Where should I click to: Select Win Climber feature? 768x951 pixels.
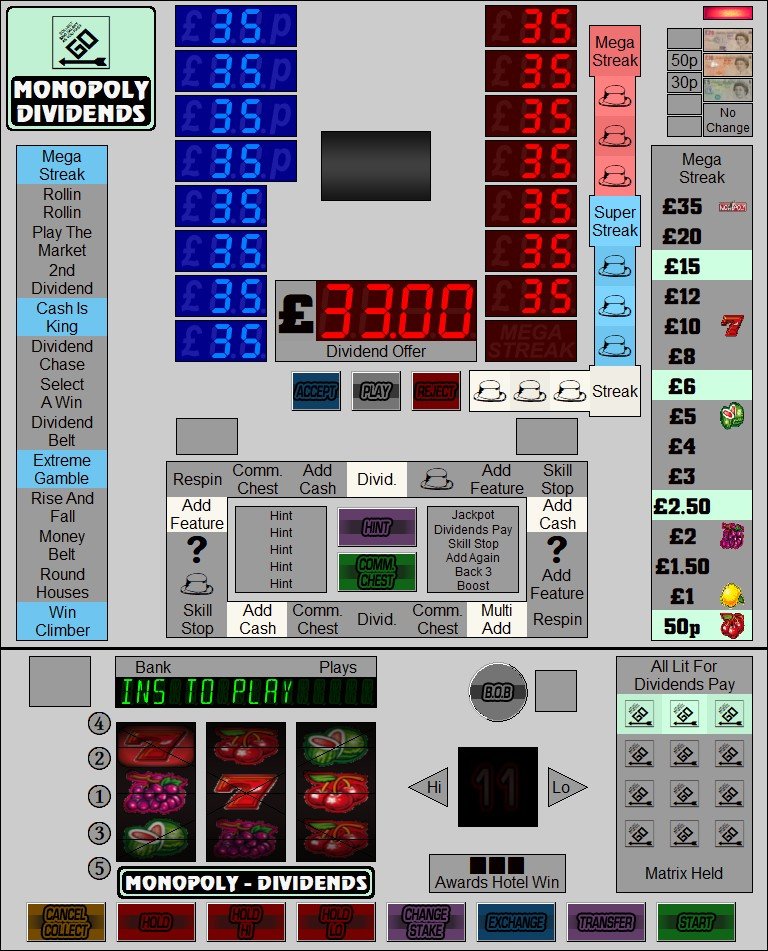pos(62,620)
